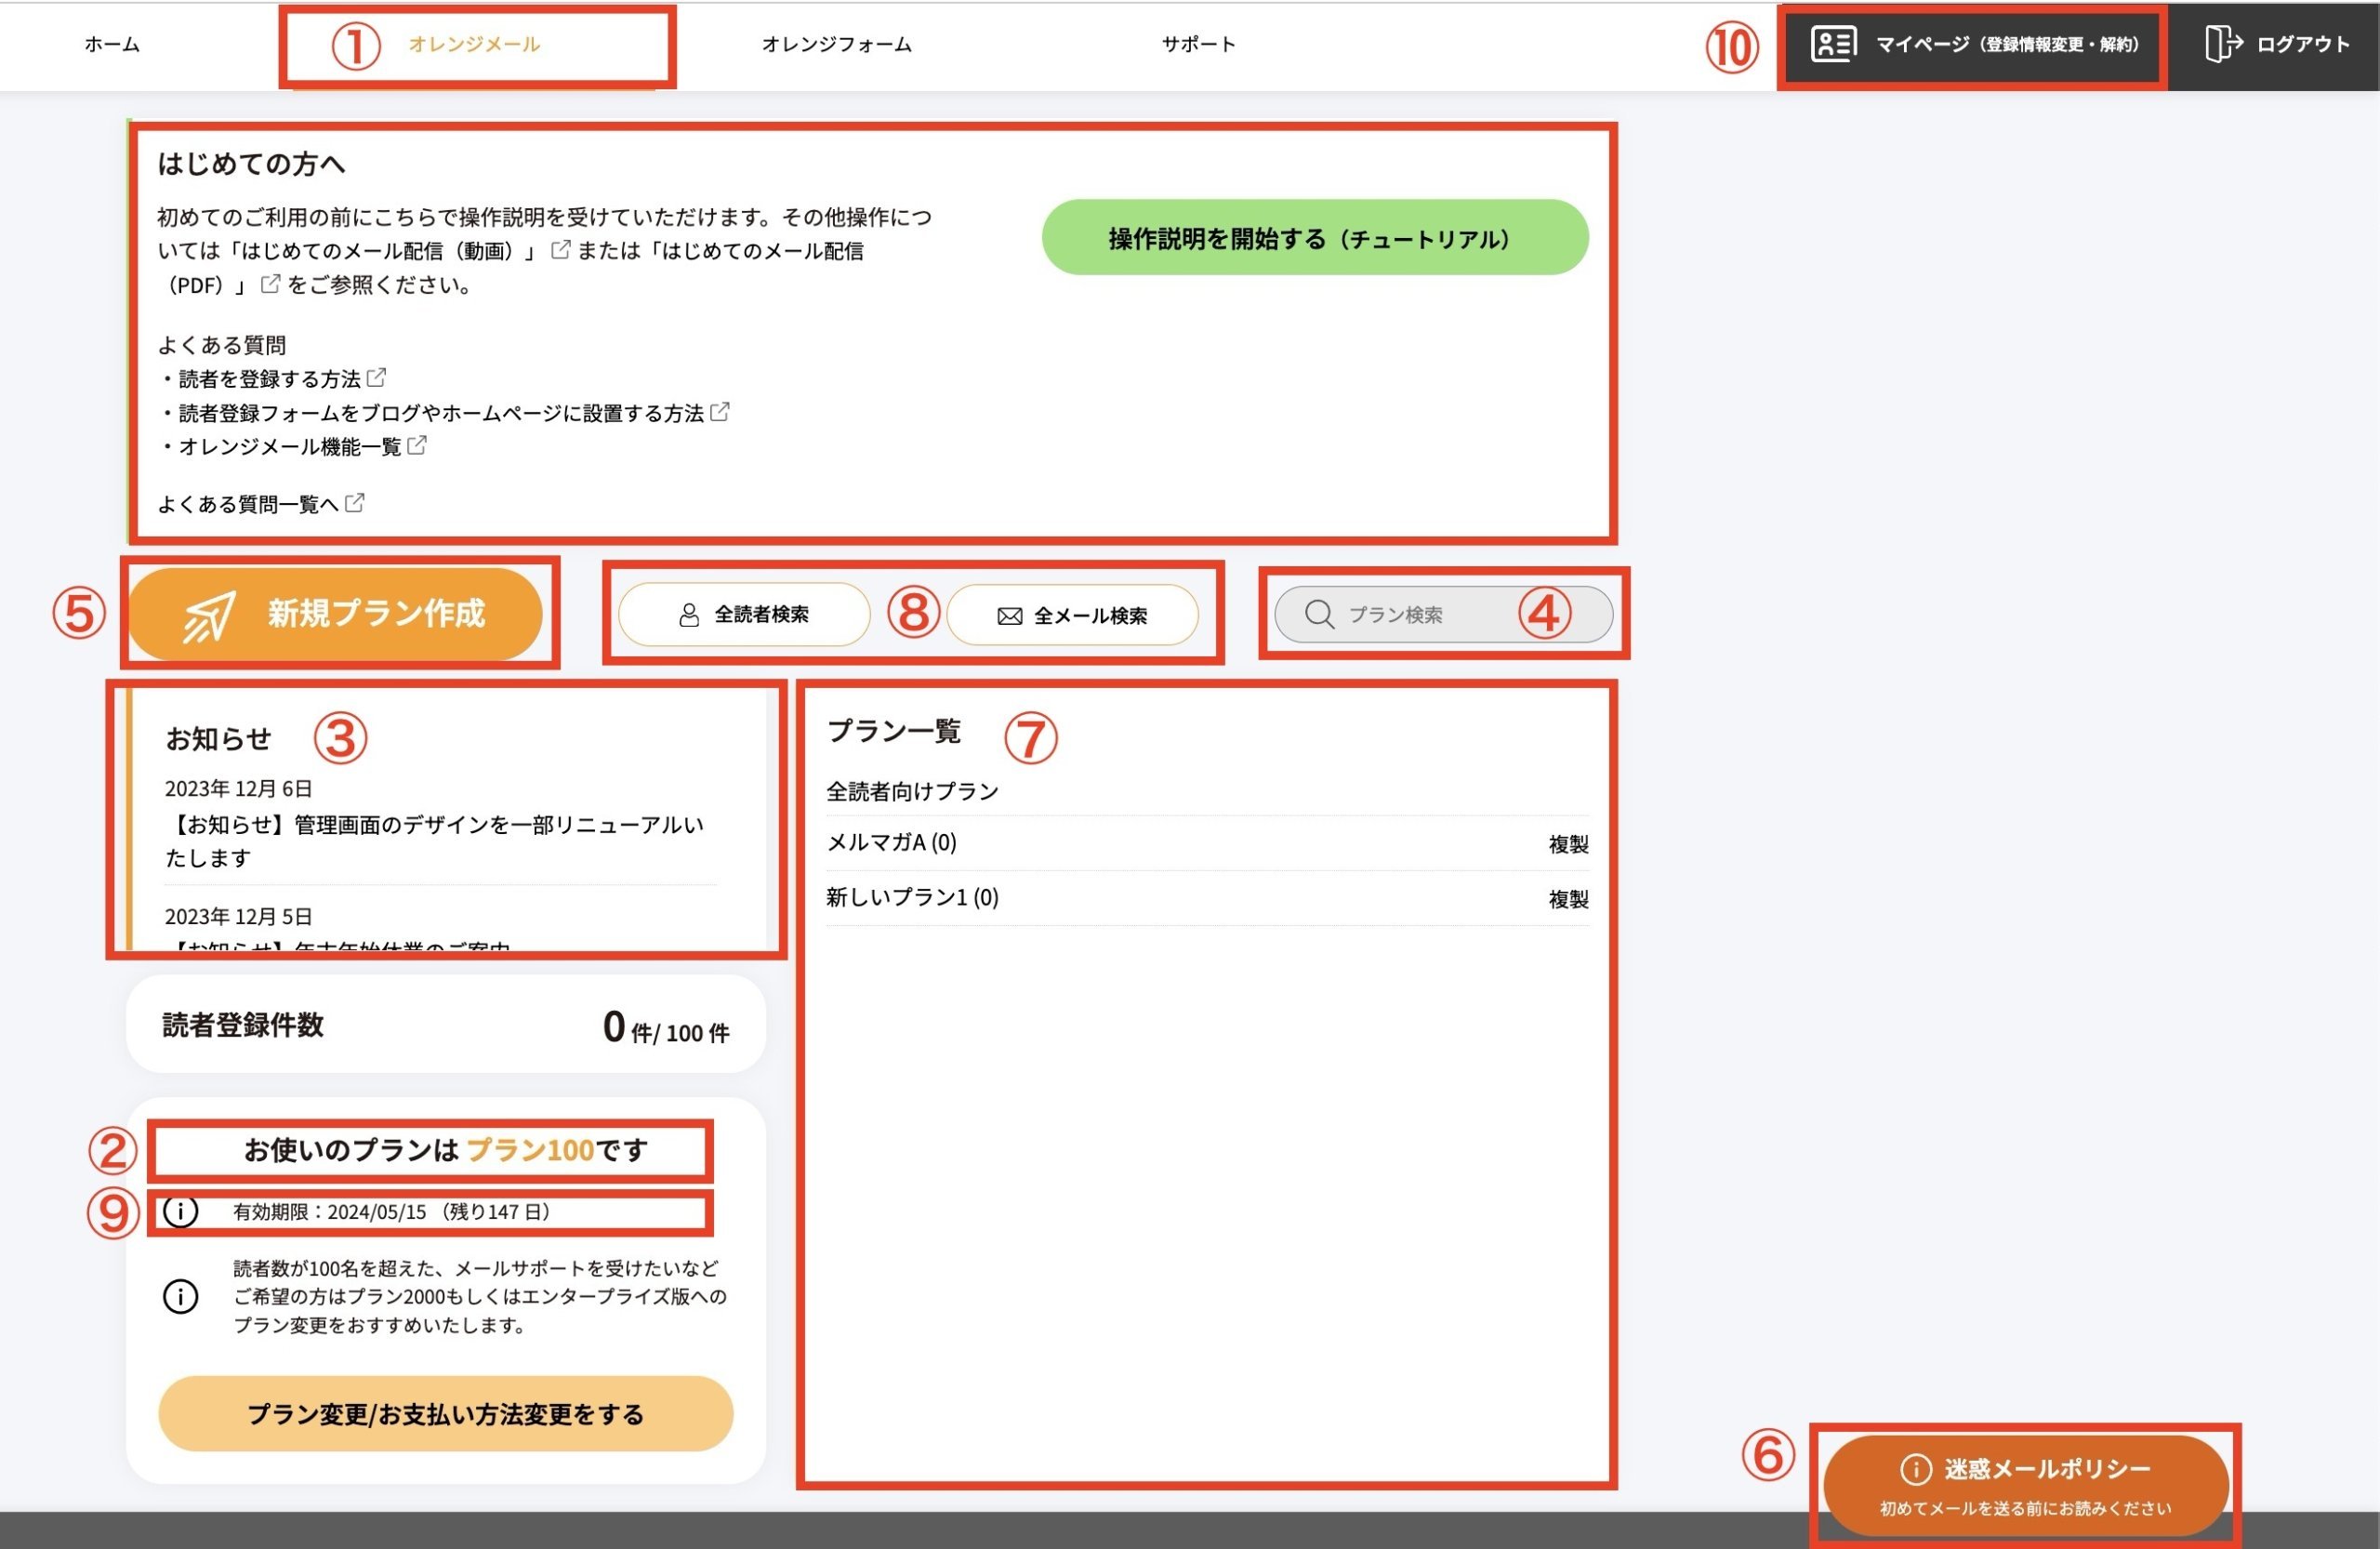Click info icon beside 読者数が100名を超えた note
Image resolution: width=2380 pixels, height=1549 pixels.
coord(180,1297)
